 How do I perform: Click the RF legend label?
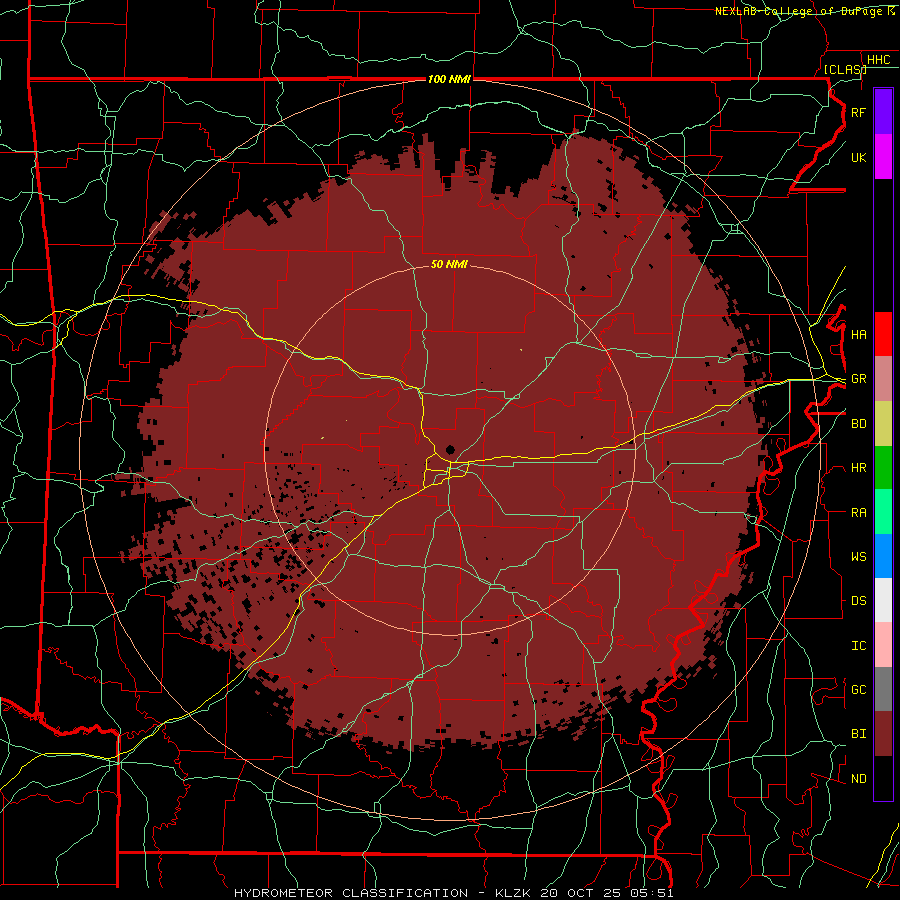pyautogui.click(x=858, y=112)
